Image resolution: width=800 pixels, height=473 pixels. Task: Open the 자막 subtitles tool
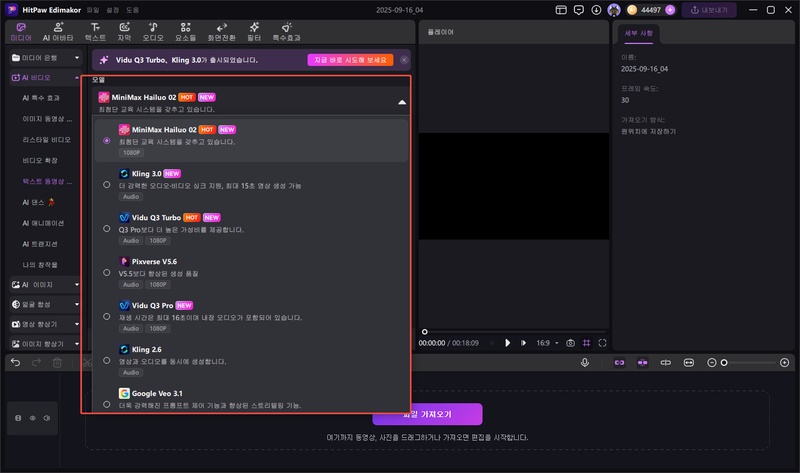pos(124,32)
